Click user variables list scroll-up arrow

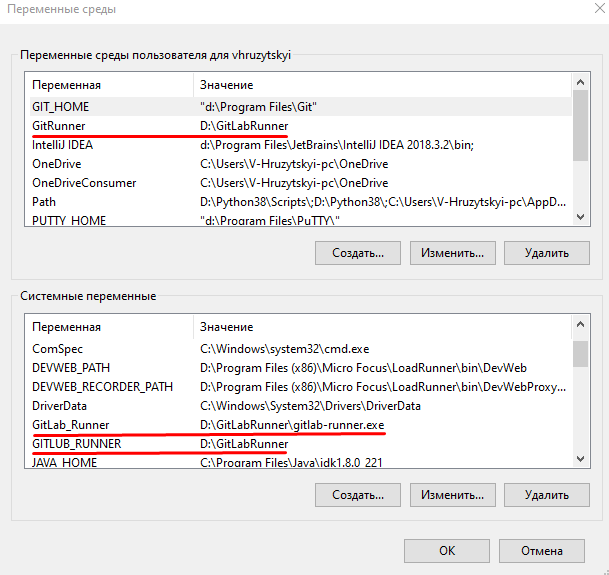click(x=581, y=82)
